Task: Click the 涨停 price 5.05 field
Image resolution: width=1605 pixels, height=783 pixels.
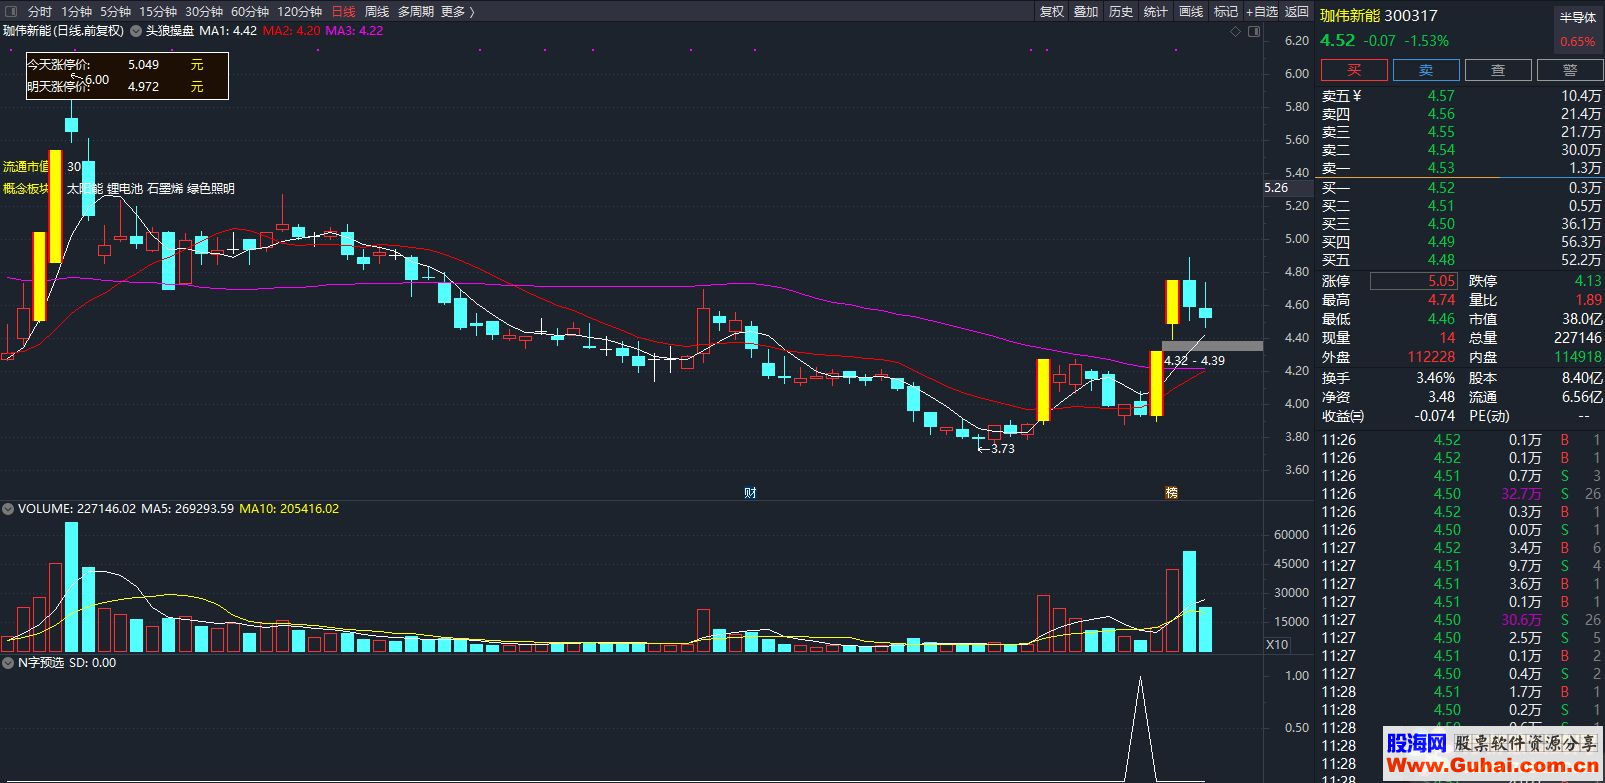Action: [1413, 282]
